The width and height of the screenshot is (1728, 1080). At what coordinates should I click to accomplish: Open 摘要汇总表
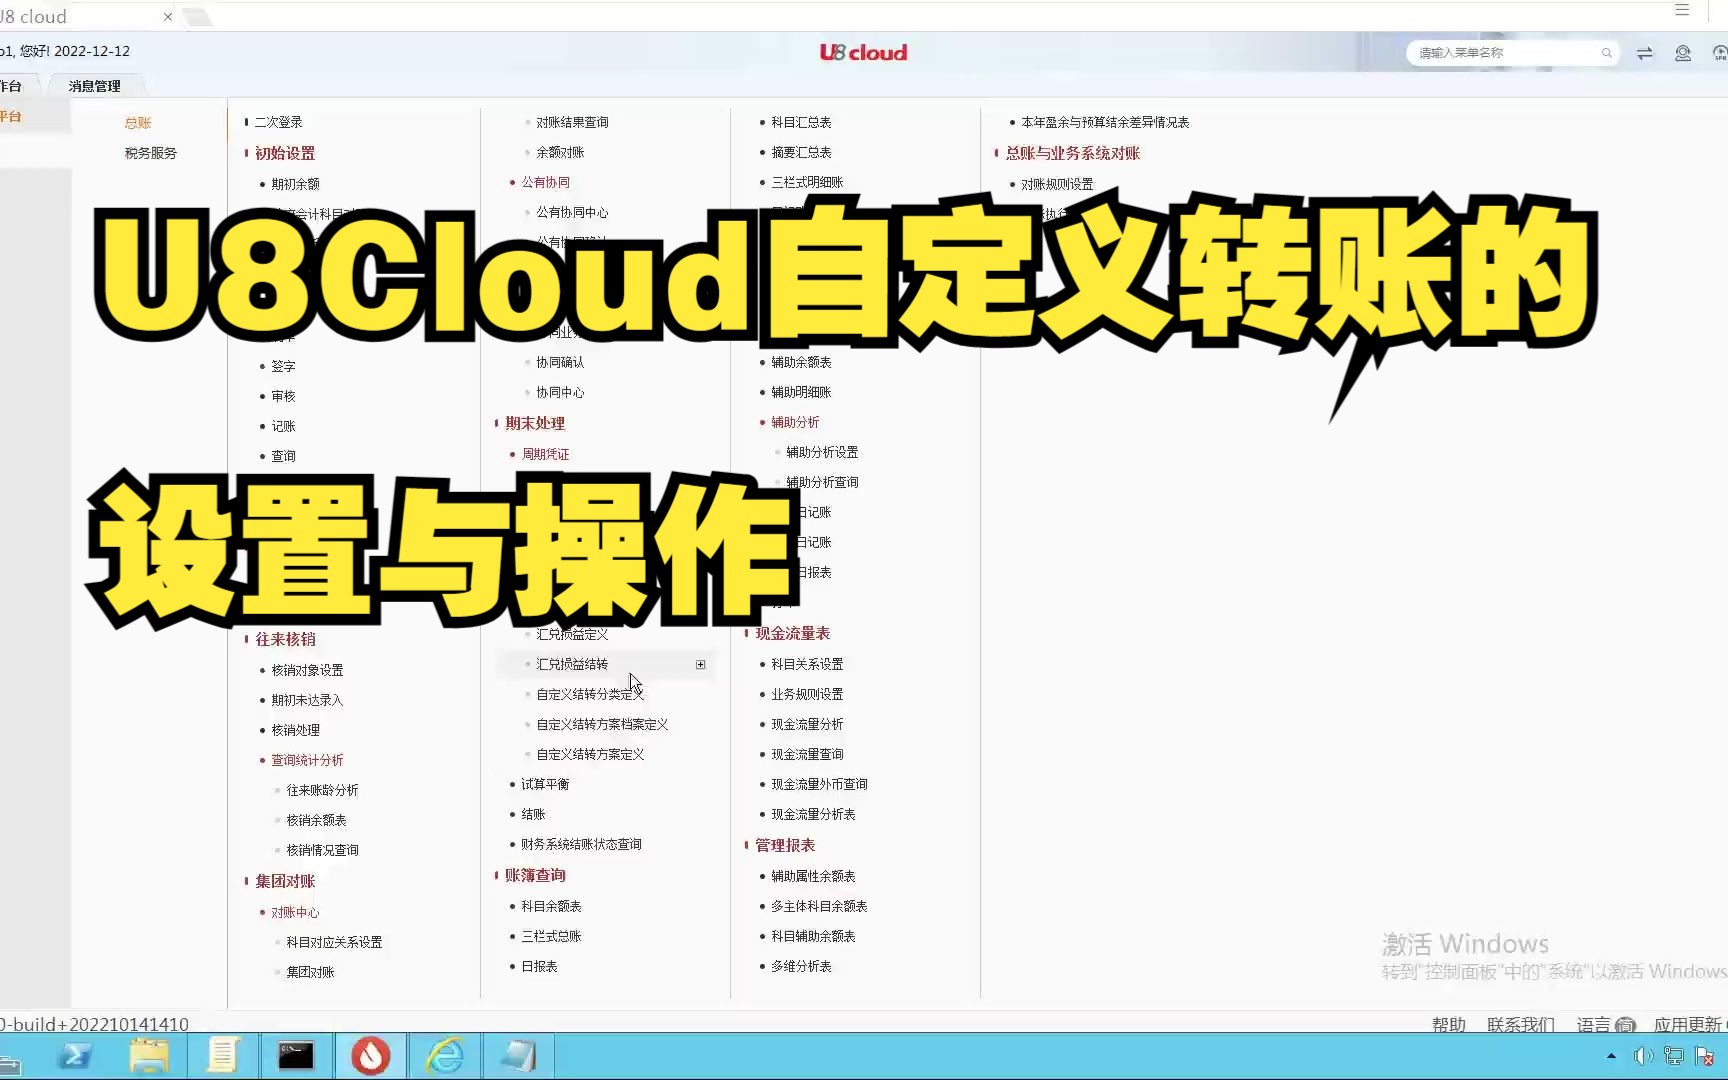tap(801, 152)
